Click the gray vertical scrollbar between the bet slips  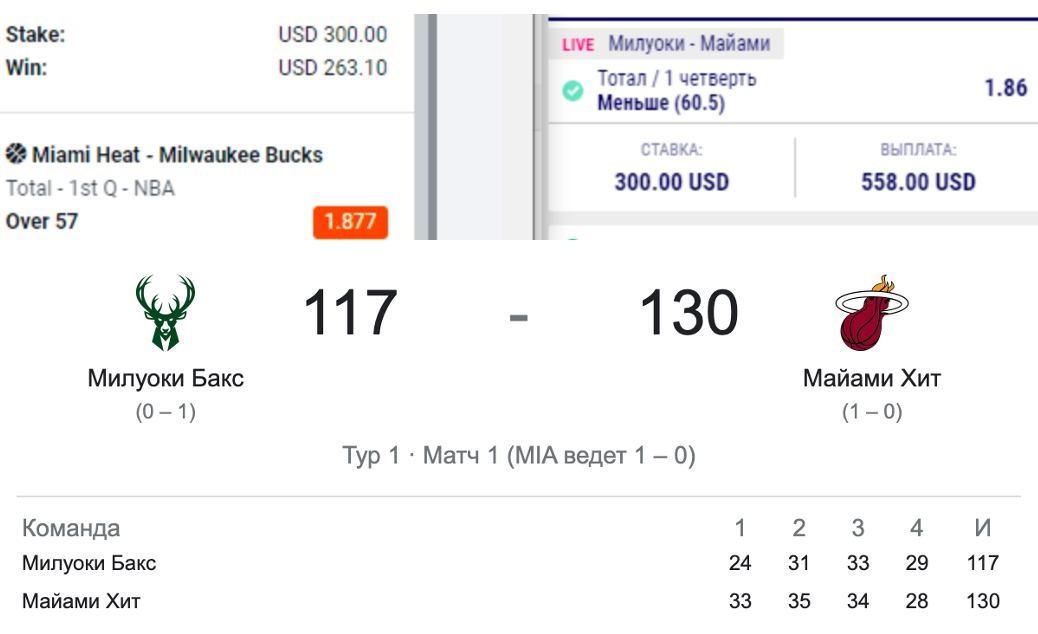pos(433,120)
